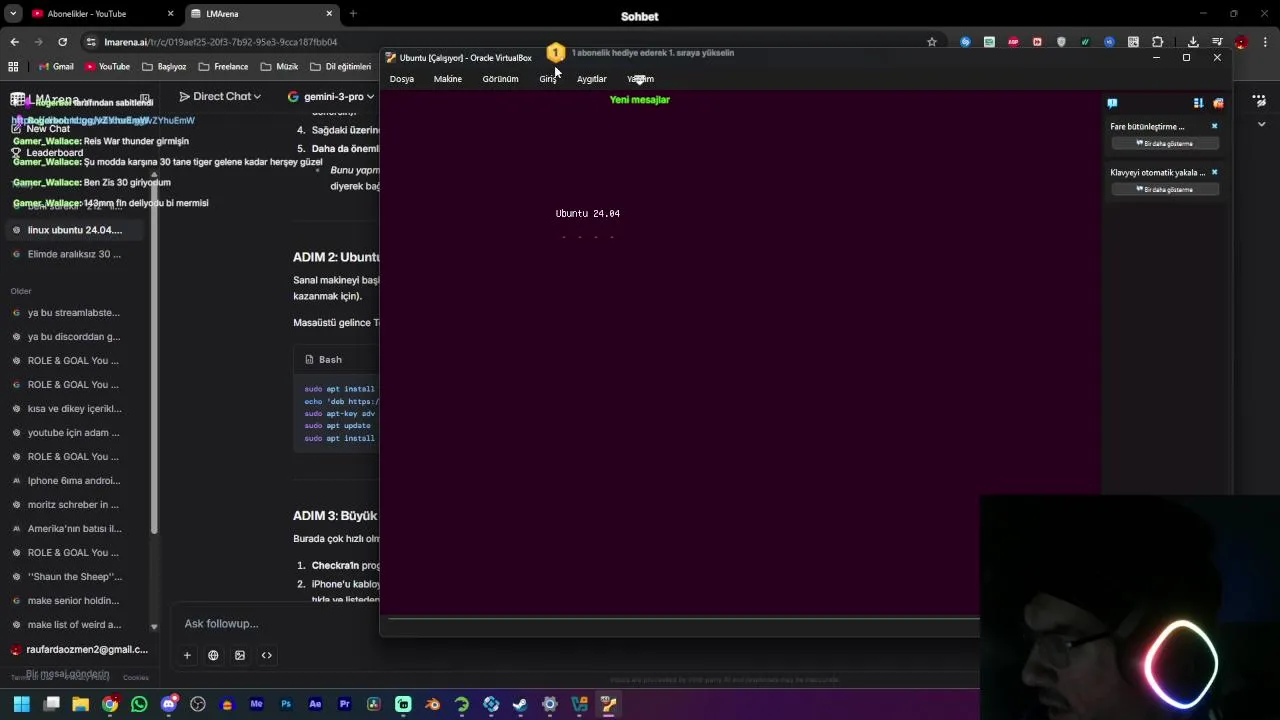Open the 'ya bu streamlabste...' chat

(75, 312)
